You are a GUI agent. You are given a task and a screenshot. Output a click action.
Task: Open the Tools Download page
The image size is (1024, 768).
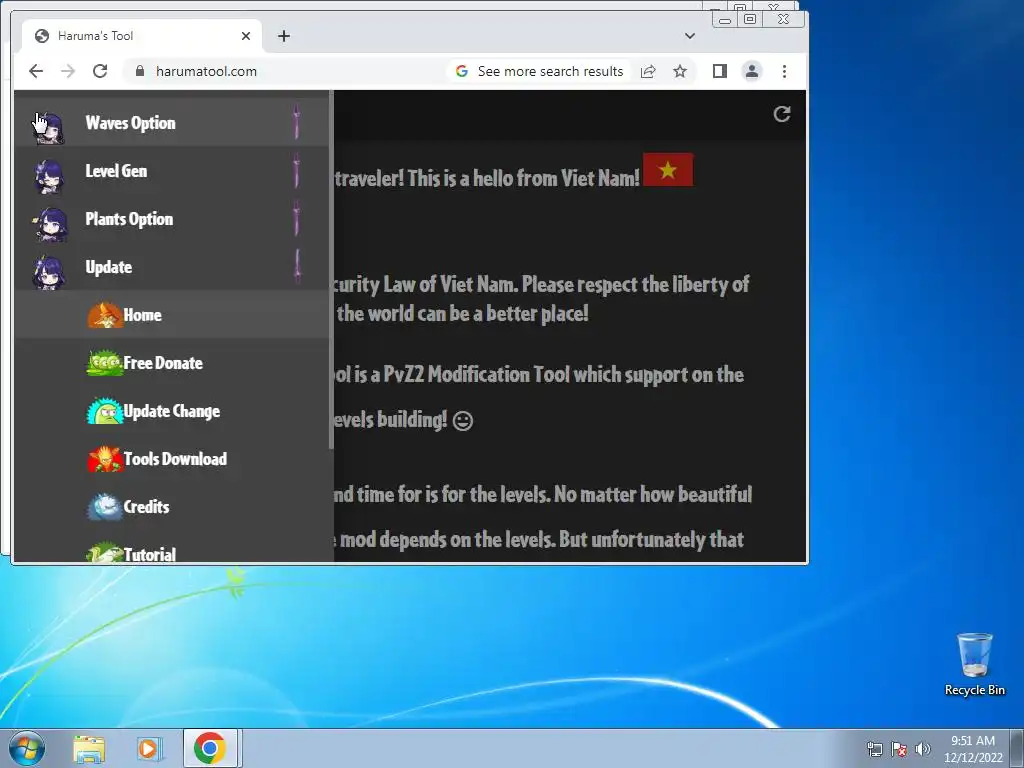[x=171, y=459]
